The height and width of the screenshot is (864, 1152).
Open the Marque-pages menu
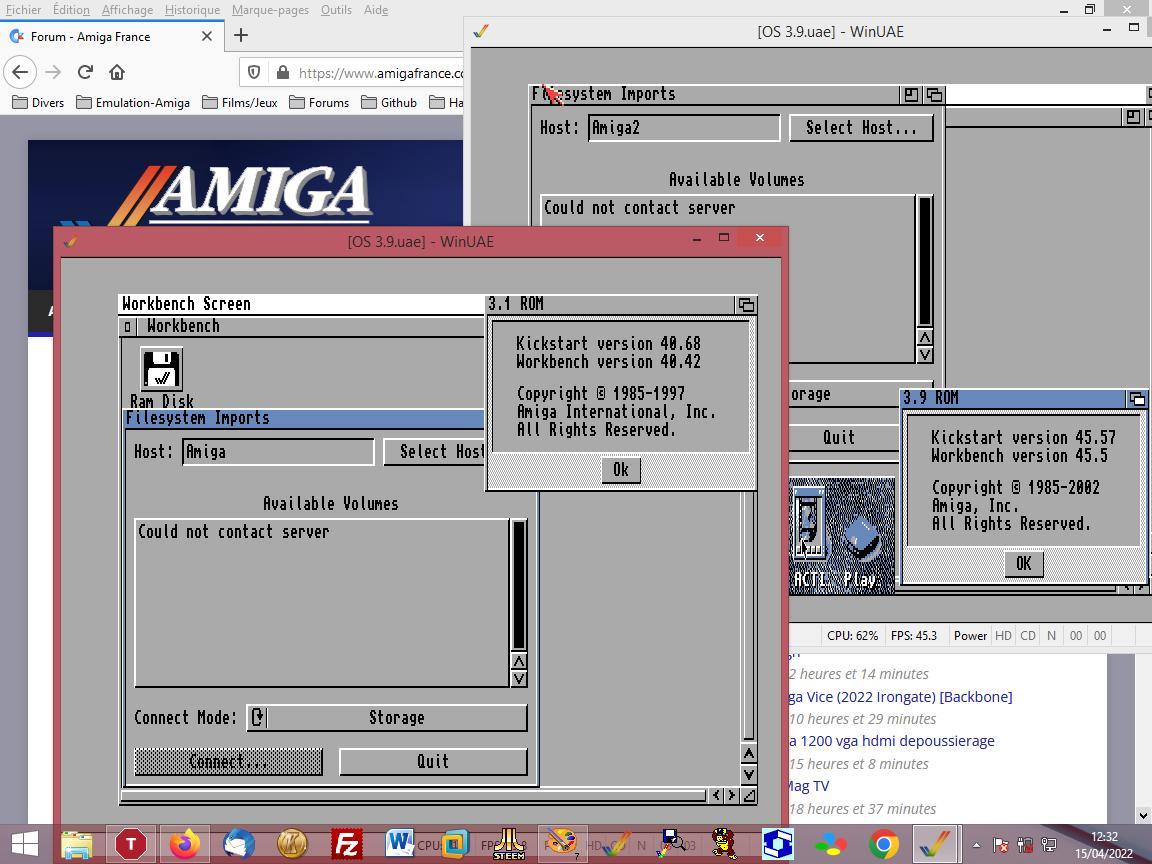[270, 10]
